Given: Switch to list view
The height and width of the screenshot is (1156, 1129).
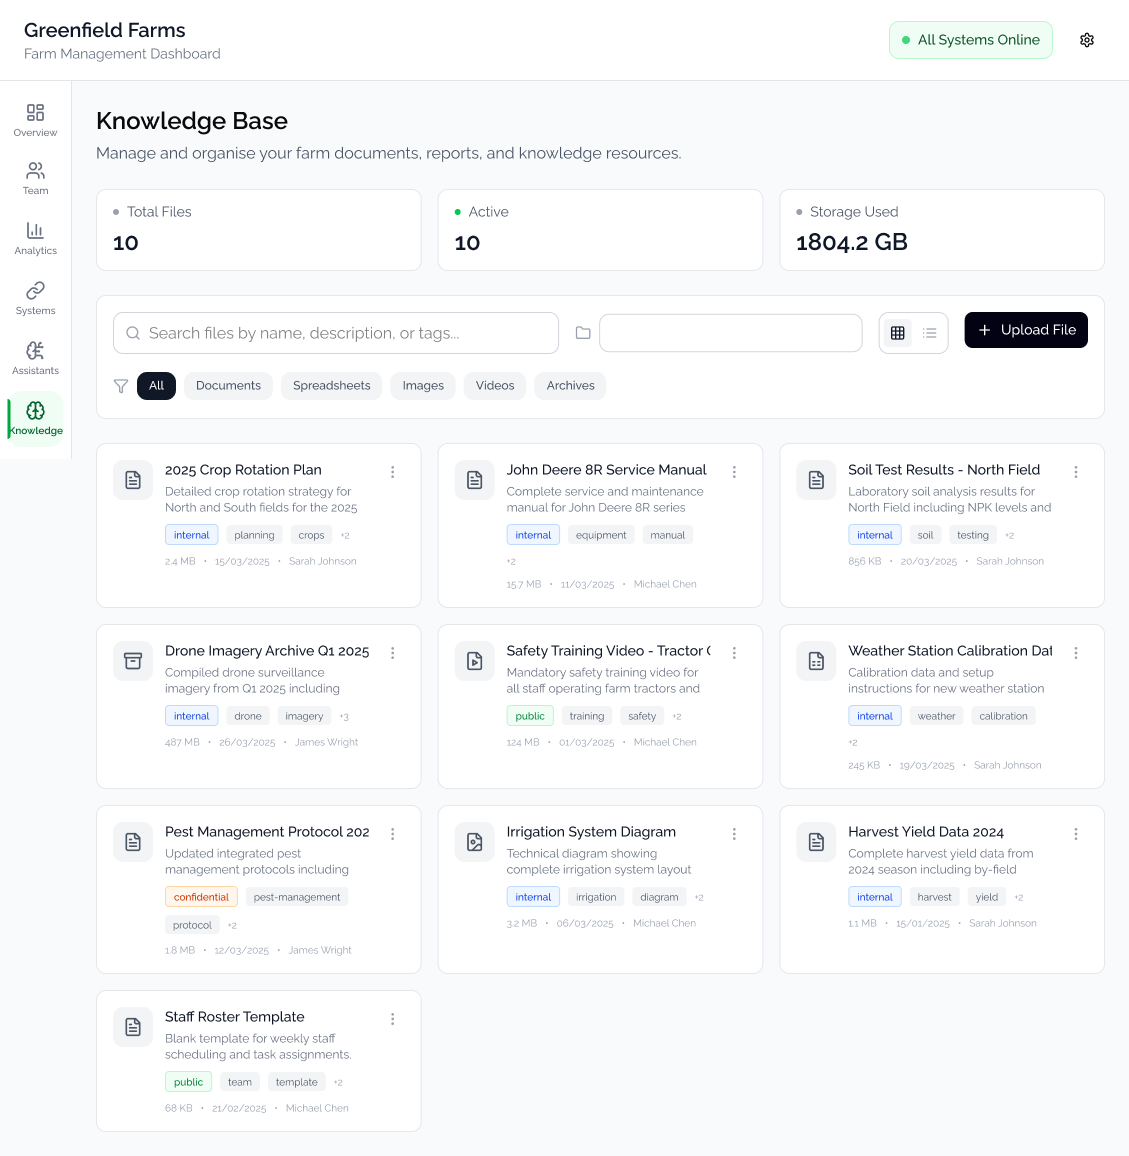Looking at the screenshot, I should tap(930, 333).
